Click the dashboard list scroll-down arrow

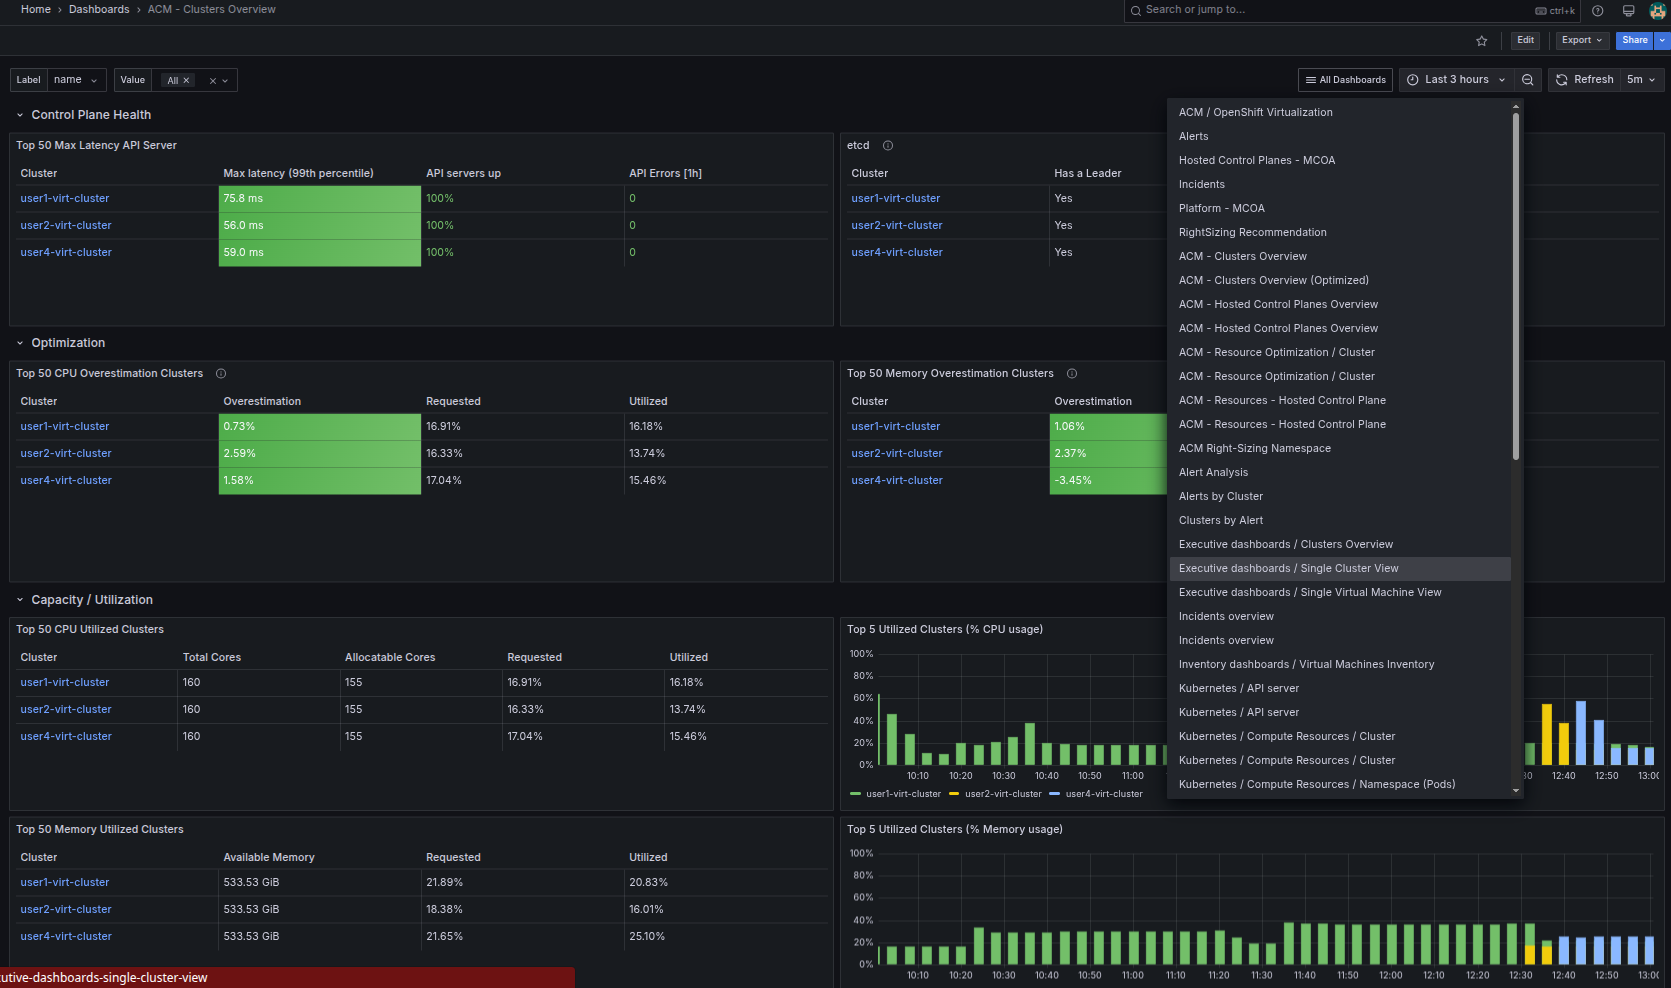1516,791
